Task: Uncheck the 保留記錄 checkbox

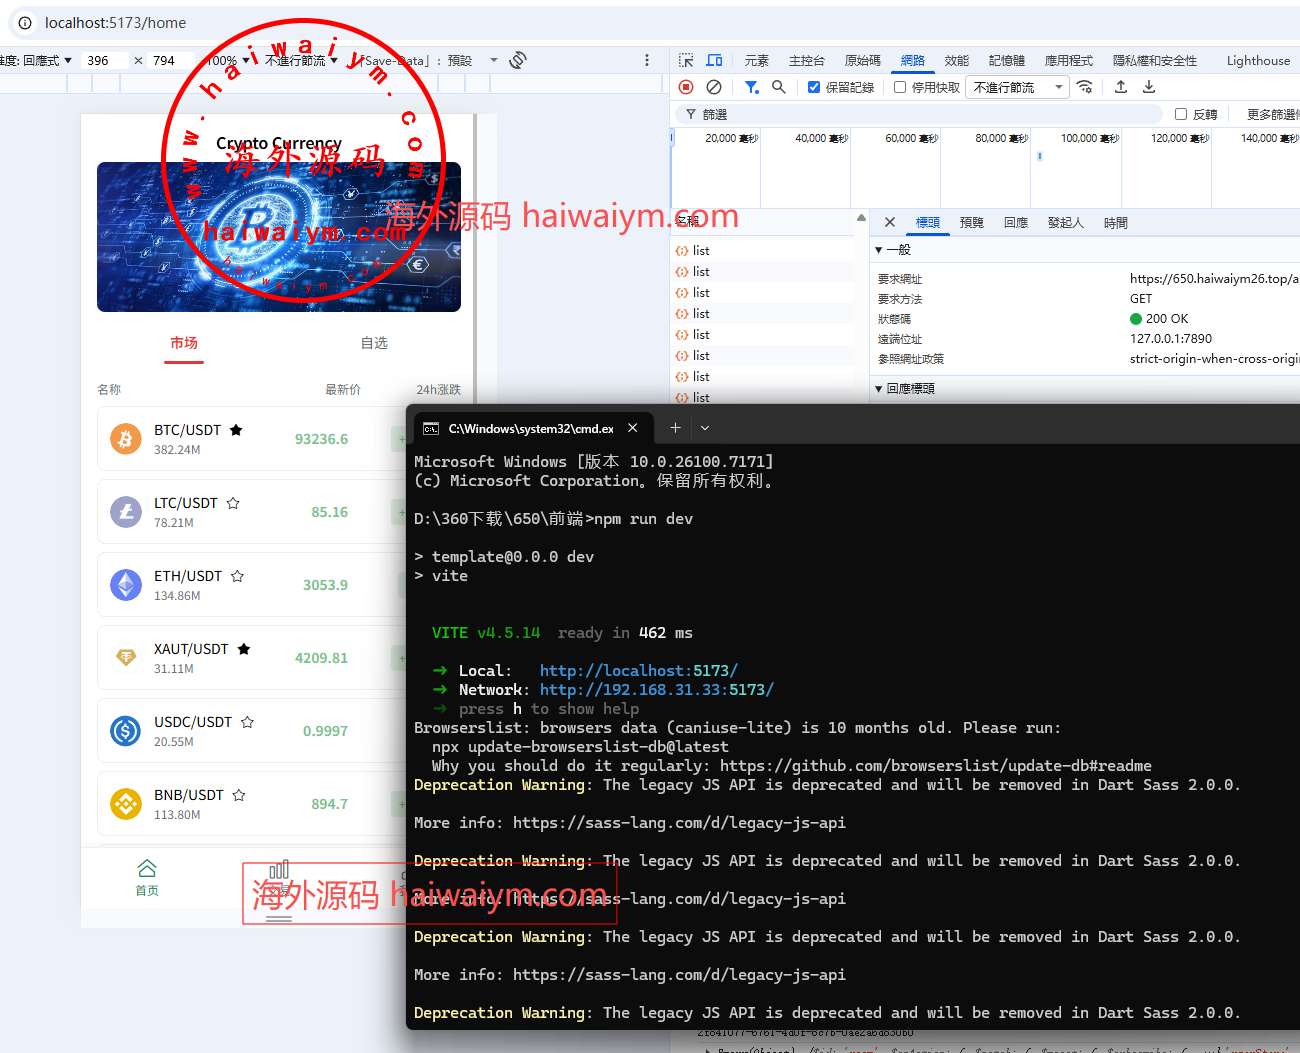Action: (x=814, y=87)
